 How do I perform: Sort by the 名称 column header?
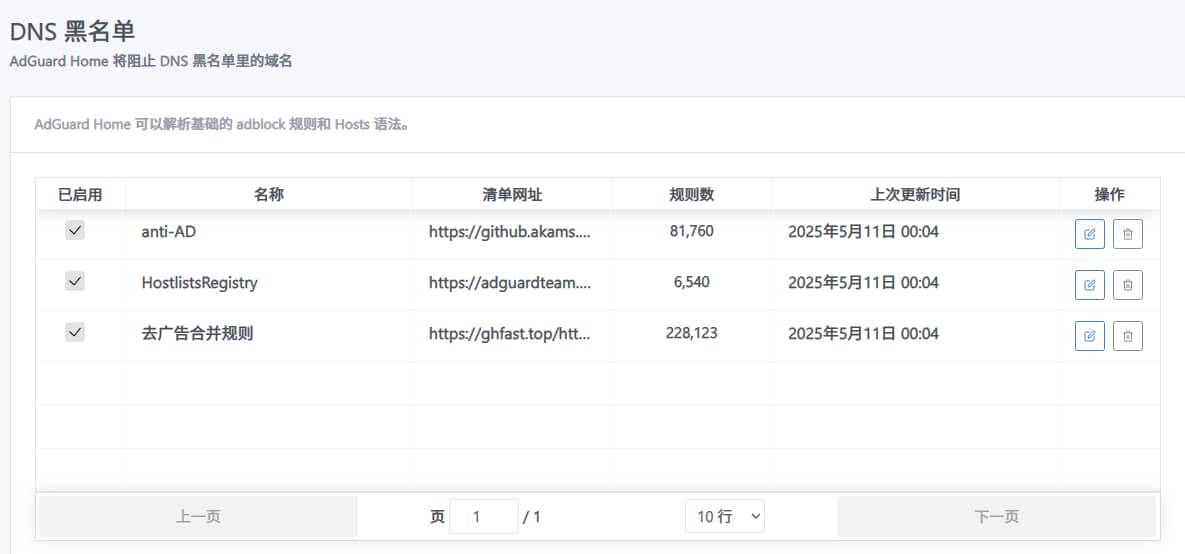pos(269,194)
